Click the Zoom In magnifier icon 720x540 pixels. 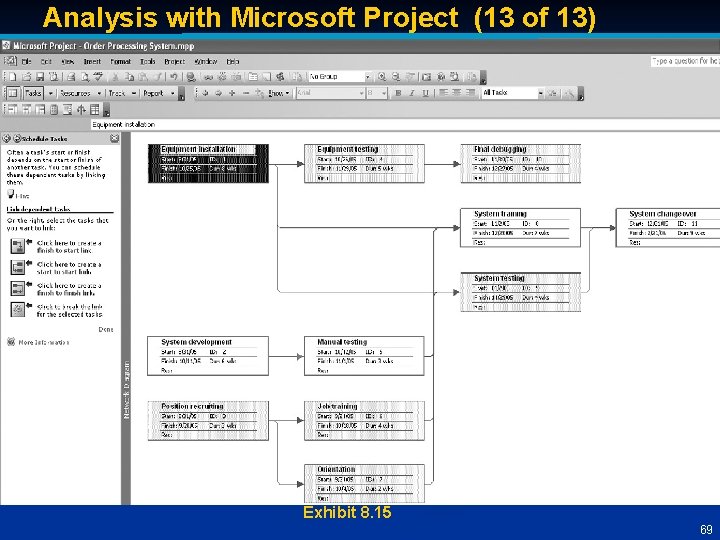coord(382,77)
